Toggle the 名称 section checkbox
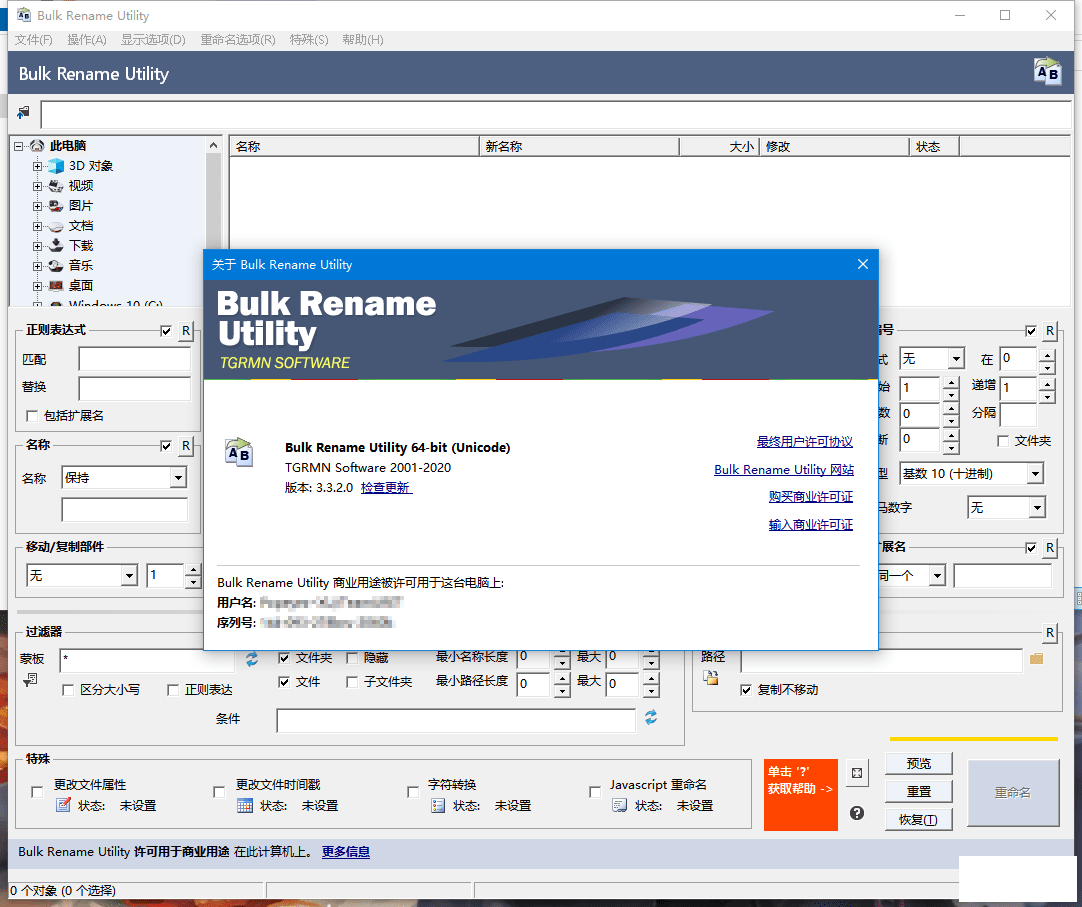Image resolution: width=1082 pixels, height=907 pixels. 166,446
